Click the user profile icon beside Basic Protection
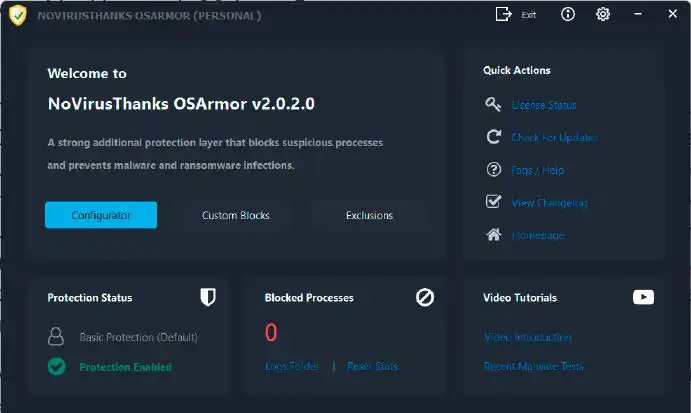The height and width of the screenshot is (413, 691). [x=56, y=337]
